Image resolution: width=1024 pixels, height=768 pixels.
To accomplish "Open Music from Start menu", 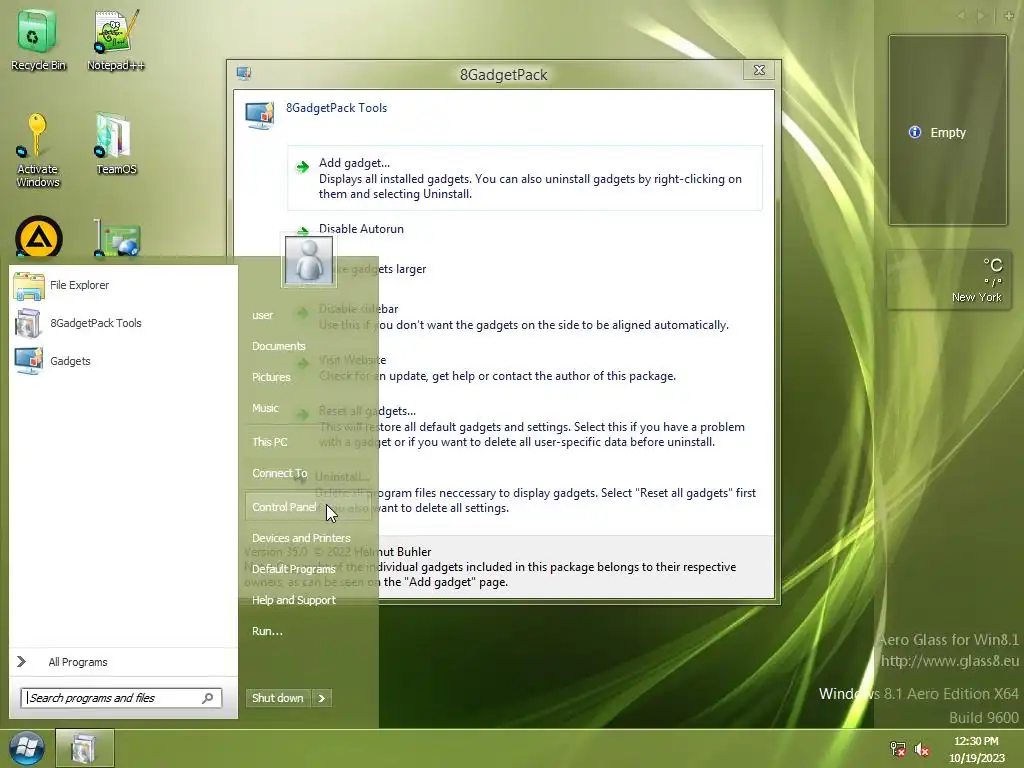I will [x=265, y=408].
